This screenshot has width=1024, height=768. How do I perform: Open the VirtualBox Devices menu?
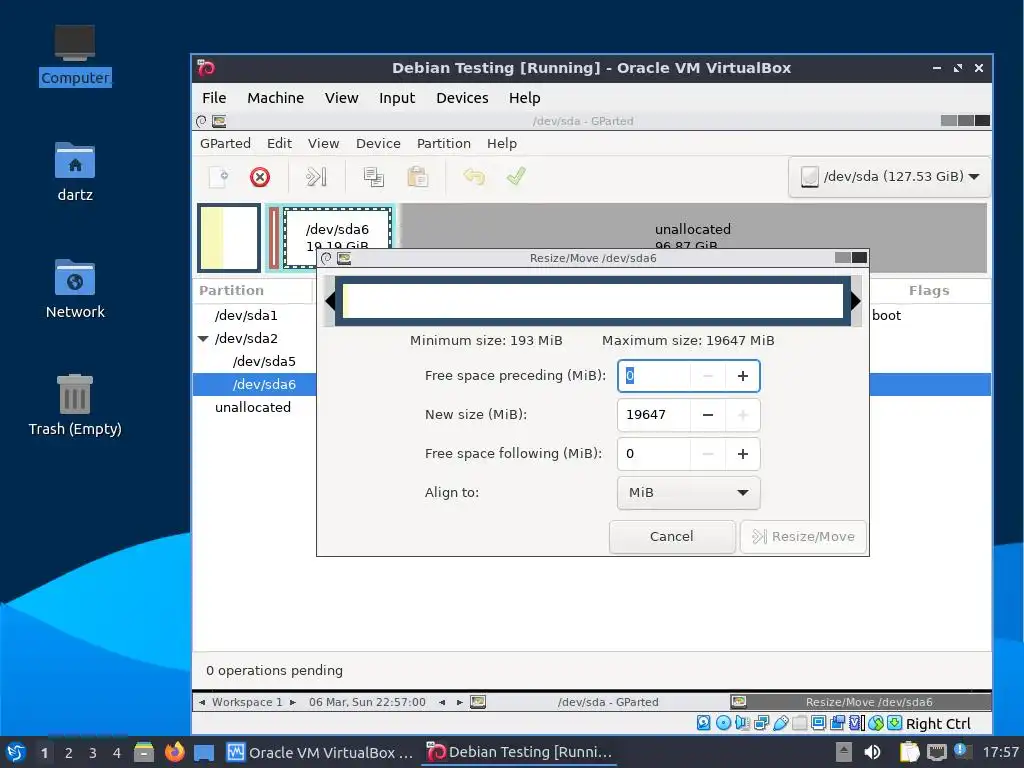pos(462,98)
